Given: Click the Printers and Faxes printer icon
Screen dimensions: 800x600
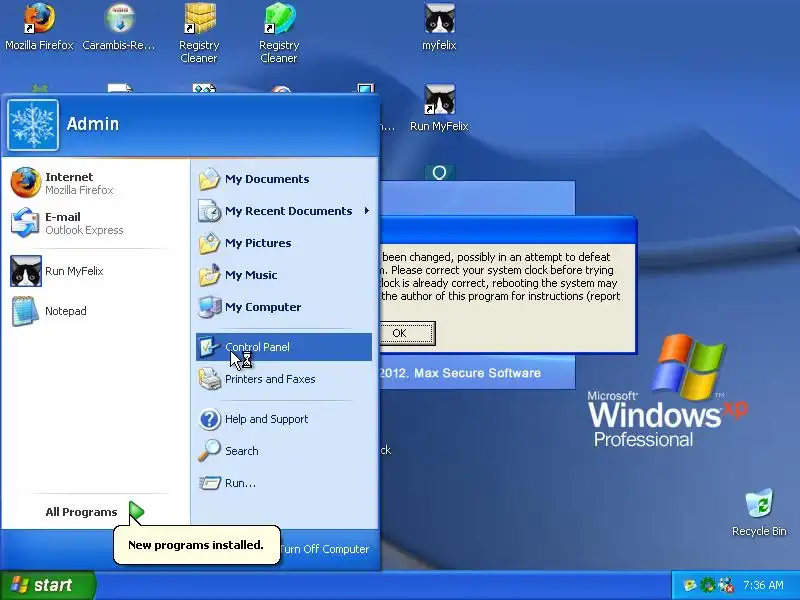Looking at the screenshot, I should [x=210, y=379].
